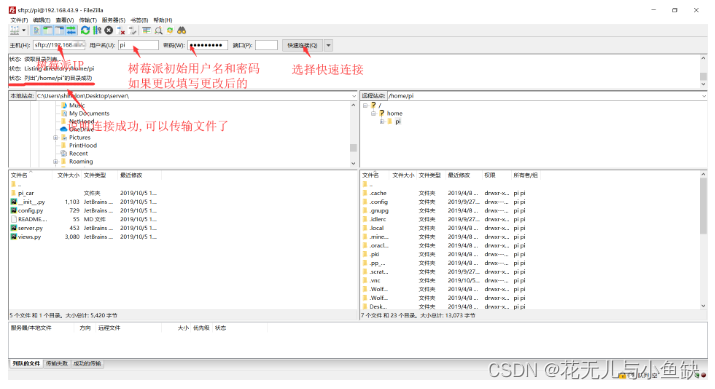Viewport: 715px width, 389px height.
Task: Click the remote file list scrollbar
Action: [704, 206]
